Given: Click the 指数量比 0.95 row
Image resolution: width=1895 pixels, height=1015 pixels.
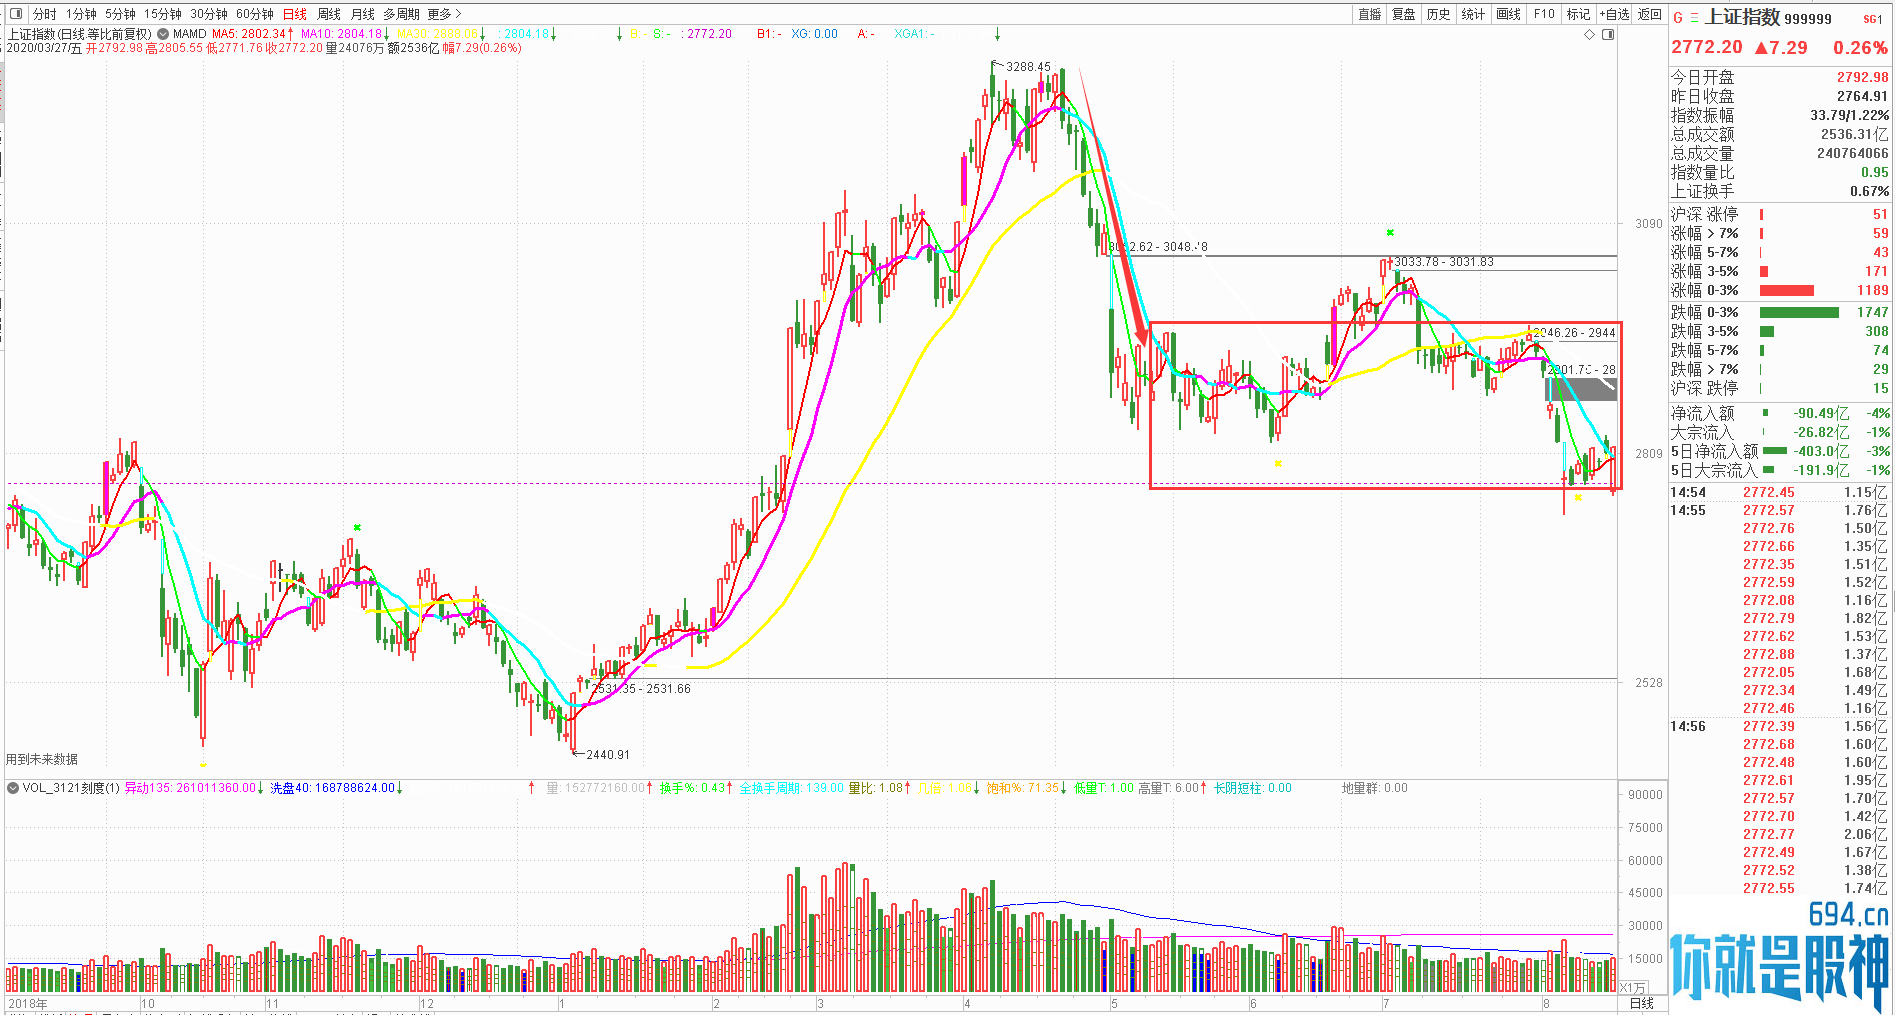Looking at the screenshot, I should (x=1780, y=172).
